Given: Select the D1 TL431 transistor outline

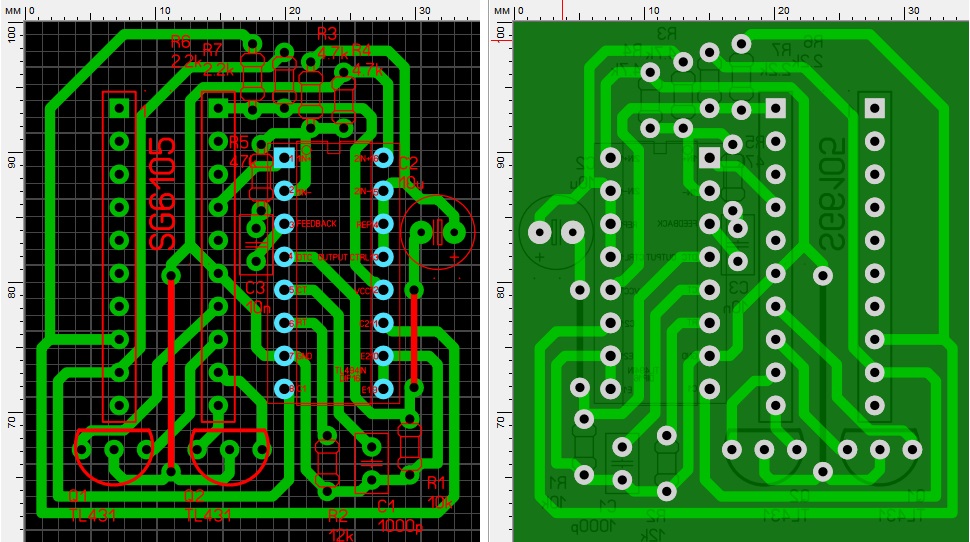Looking at the screenshot, I should tap(113, 455).
